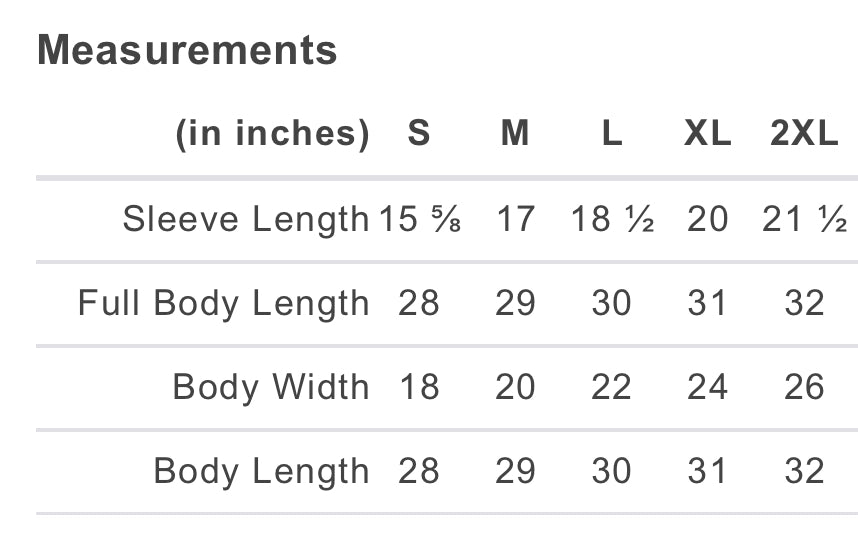The image size is (858, 552).
Task: Click Body Width value 18 for S
Action: pos(419,387)
